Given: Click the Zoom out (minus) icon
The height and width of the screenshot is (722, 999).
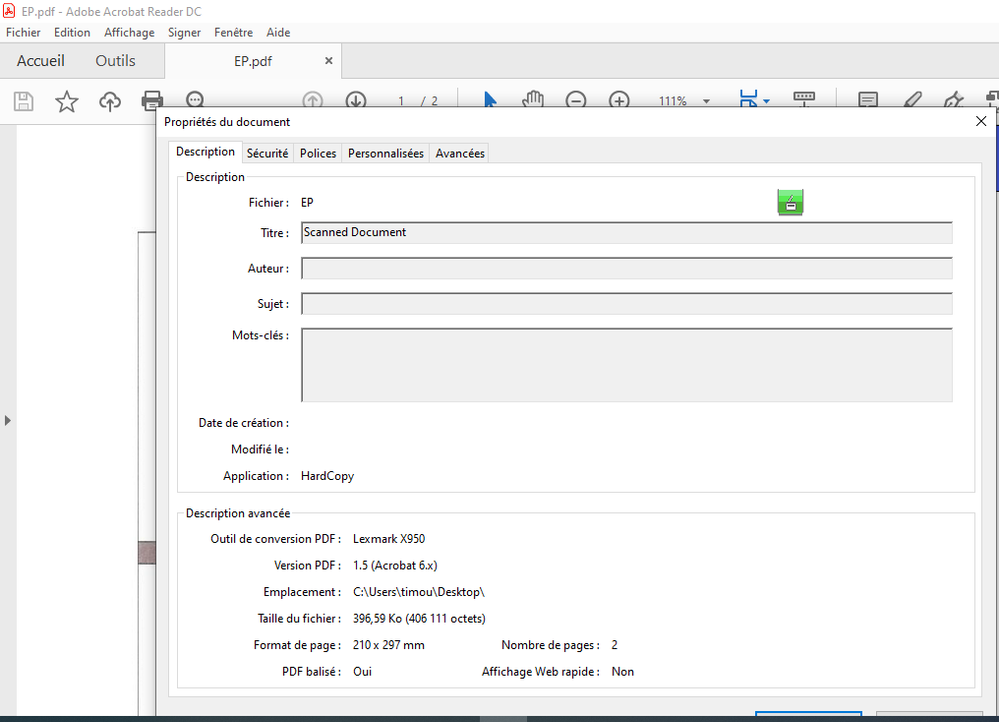Looking at the screenshot, I should [576, 100].
